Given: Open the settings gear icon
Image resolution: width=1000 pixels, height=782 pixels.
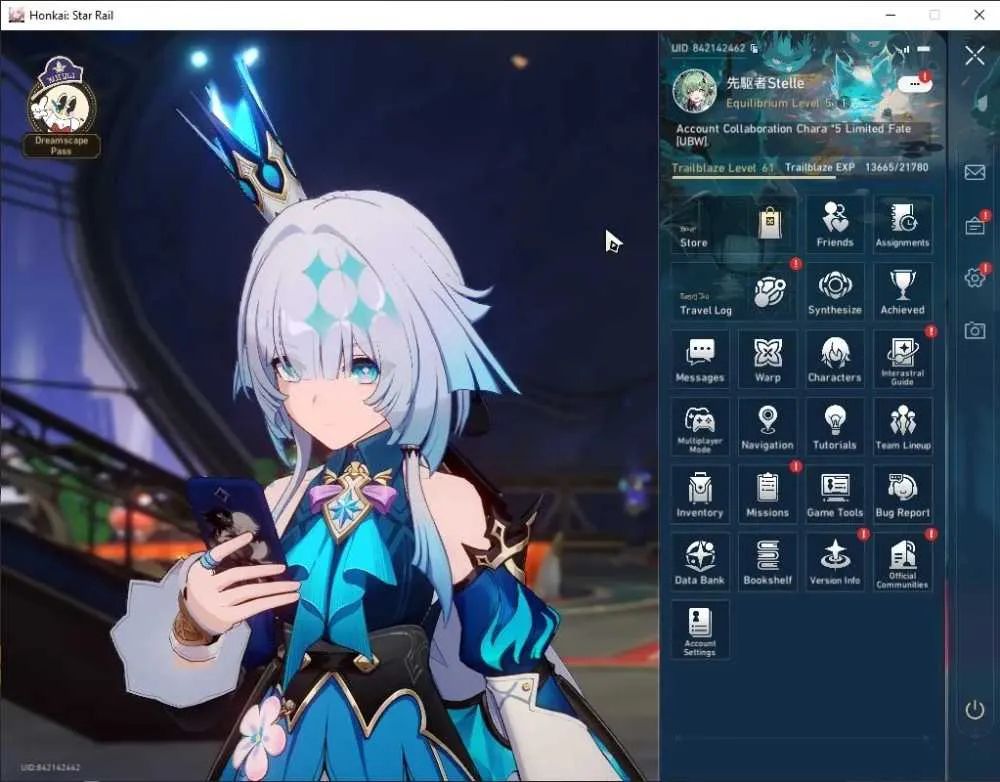Looking at the screenshot, I should [x=974, y=277].
